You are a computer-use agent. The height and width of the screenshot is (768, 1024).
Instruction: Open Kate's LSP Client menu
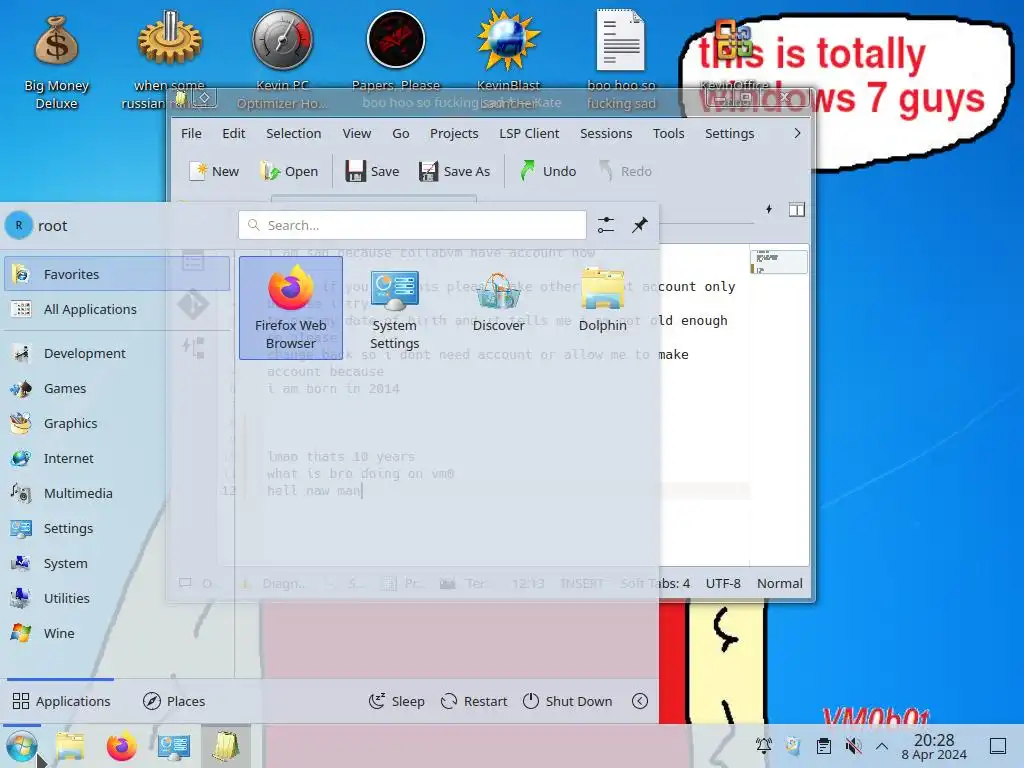pyautogui.click(x=529, y=133)
